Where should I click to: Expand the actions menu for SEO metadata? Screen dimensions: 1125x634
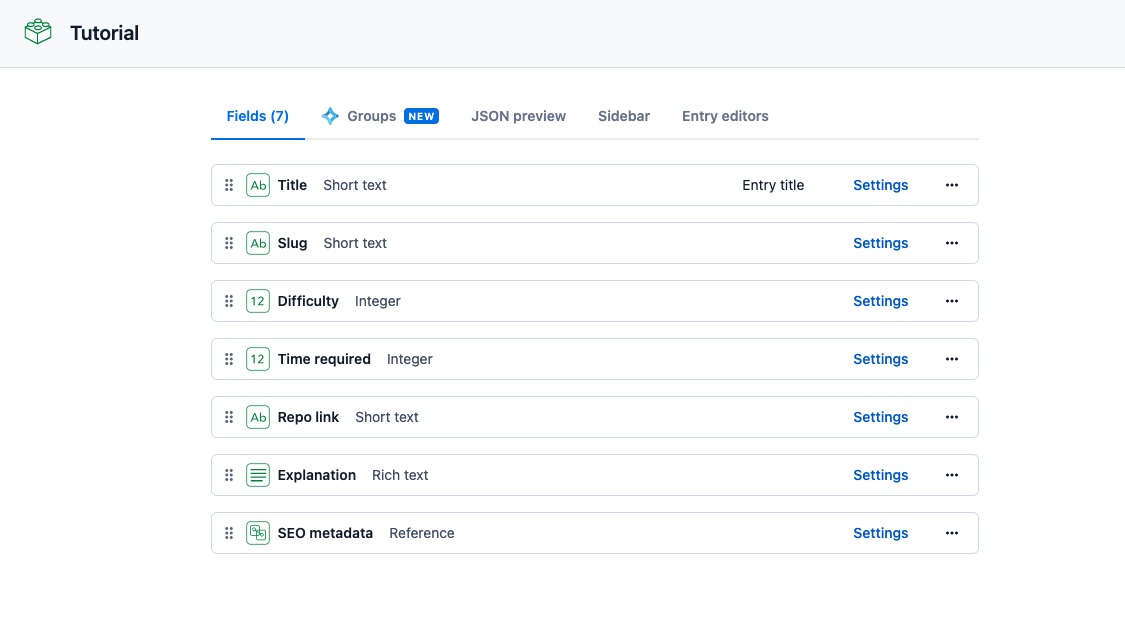(951, 533)
